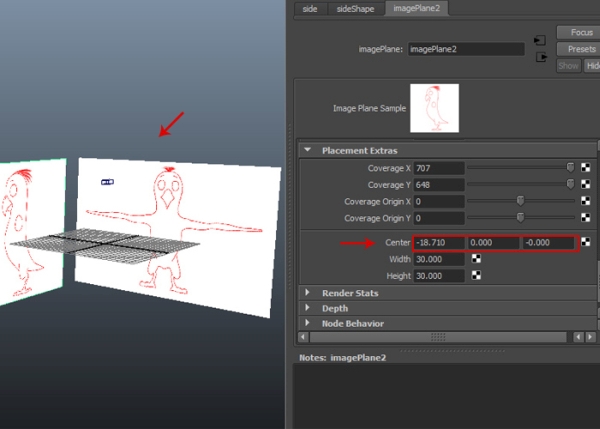Click the Coverage Origin X checker icon

point(585,201)
